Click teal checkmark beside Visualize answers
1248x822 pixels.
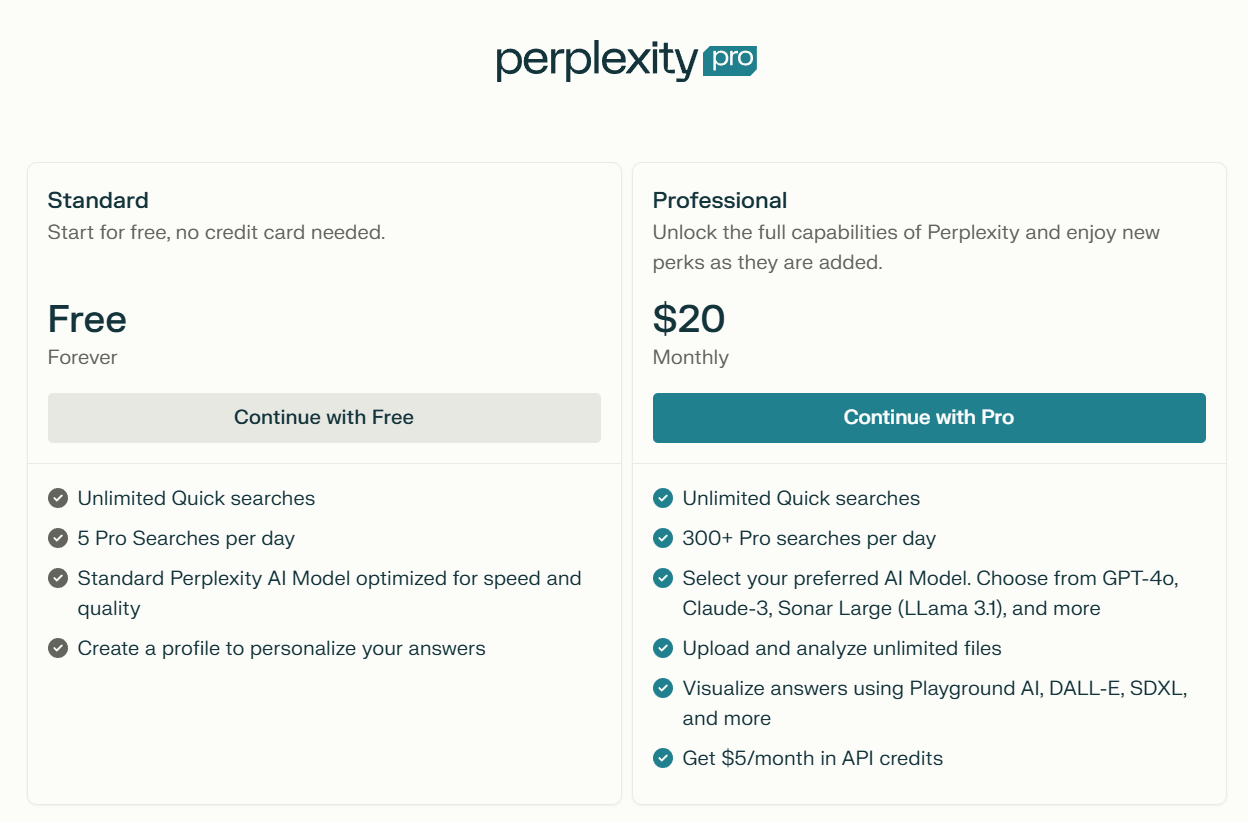tap(663, 688)
